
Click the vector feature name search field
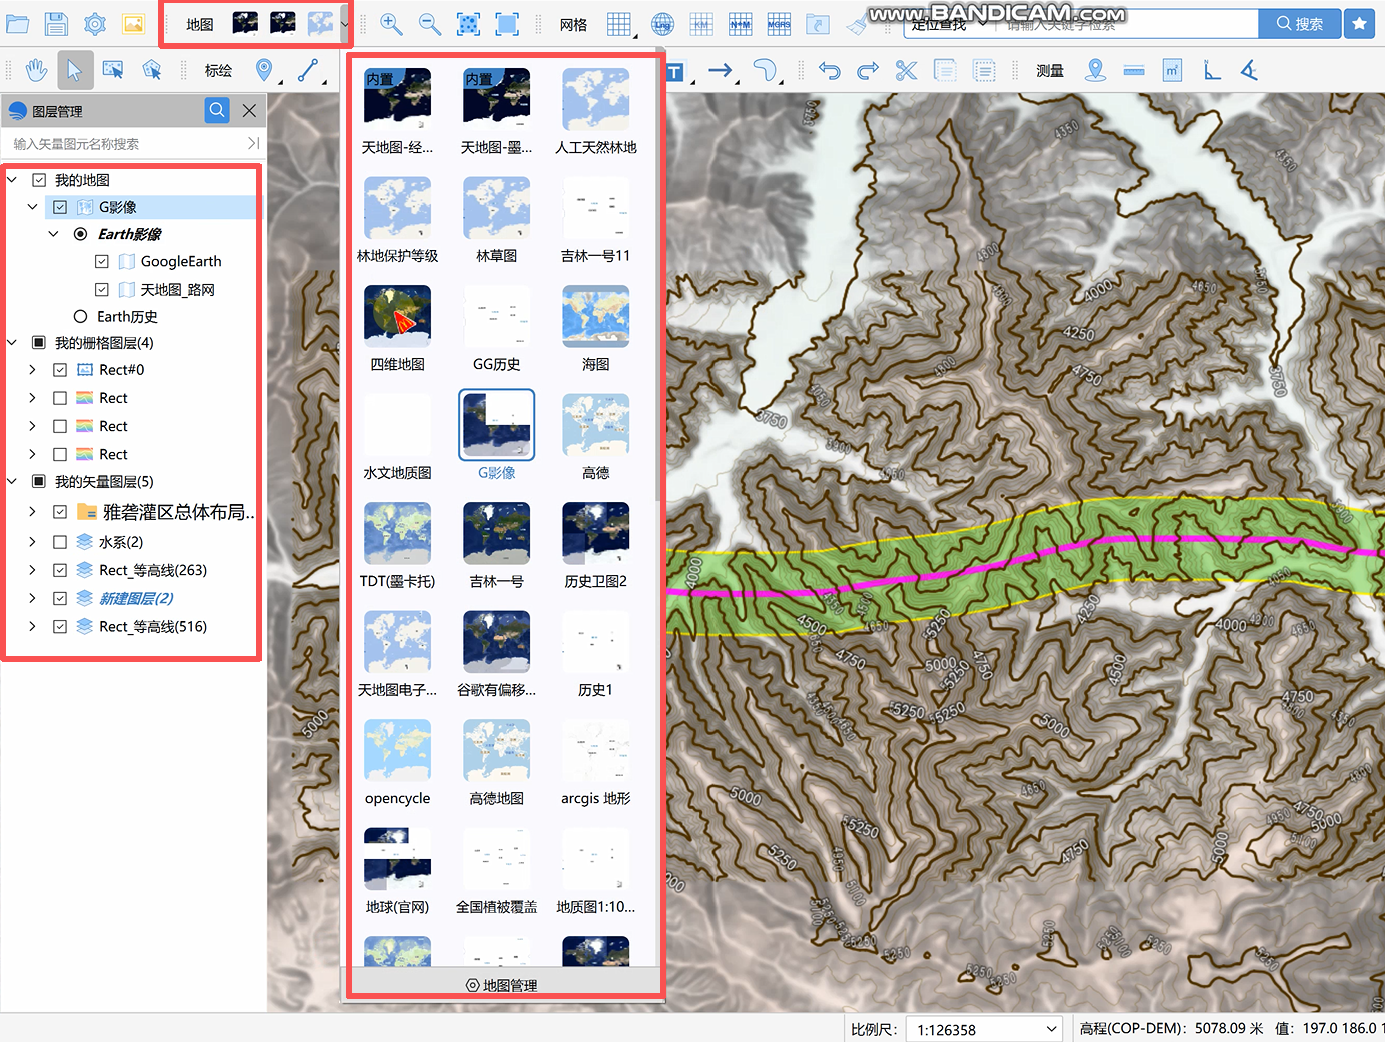point(126,144)
